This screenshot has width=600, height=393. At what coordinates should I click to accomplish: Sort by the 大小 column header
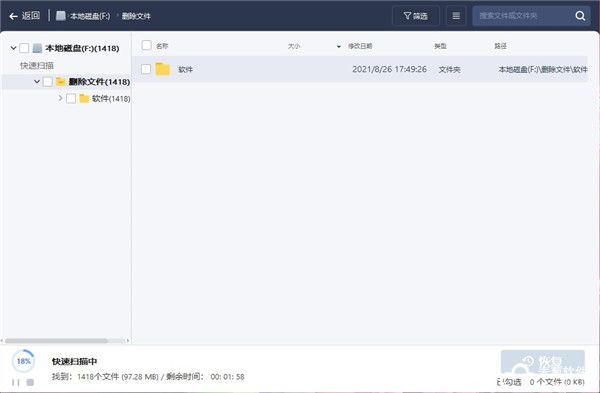[294, 46]
